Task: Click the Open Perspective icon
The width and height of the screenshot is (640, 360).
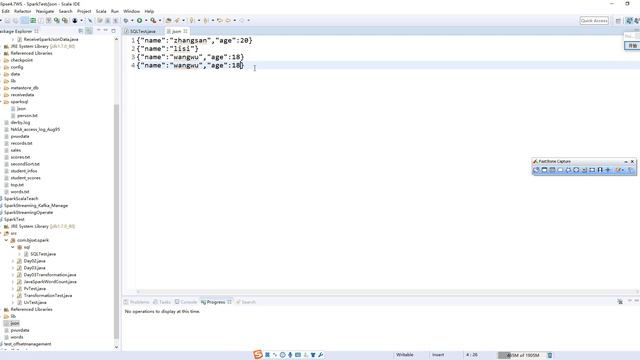Action: pyautogui.click(x=618, y=21)
